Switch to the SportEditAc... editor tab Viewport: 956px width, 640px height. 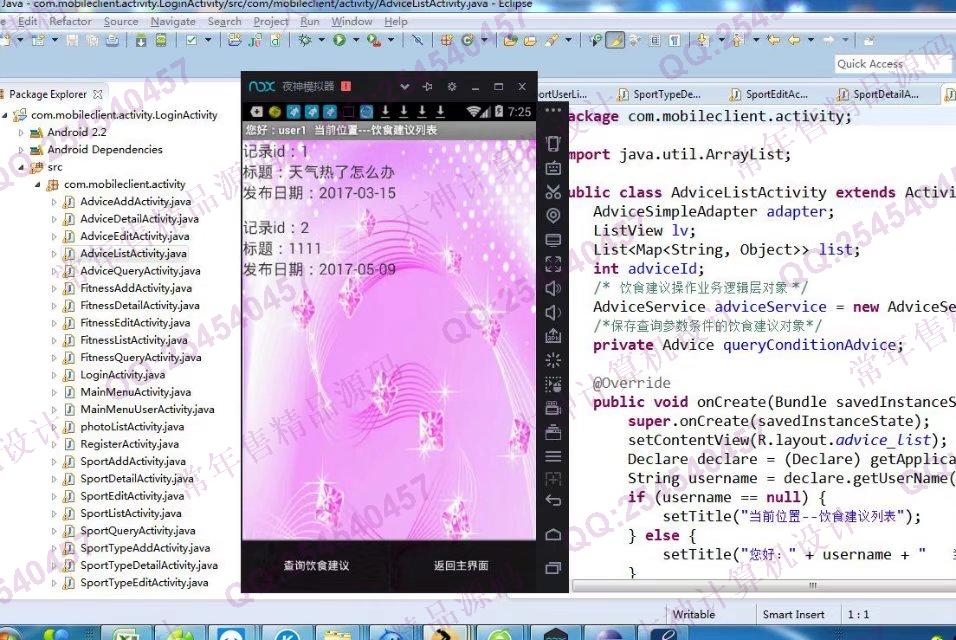click(x=769, y=94)
